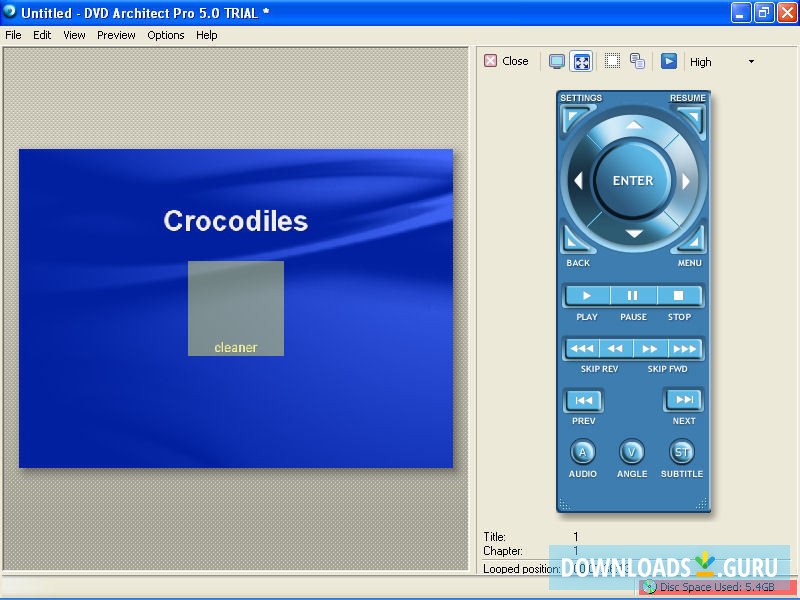Click the SETTINGS corner button on remote
This screenshot has height=600, width=800.
(574, 117)
